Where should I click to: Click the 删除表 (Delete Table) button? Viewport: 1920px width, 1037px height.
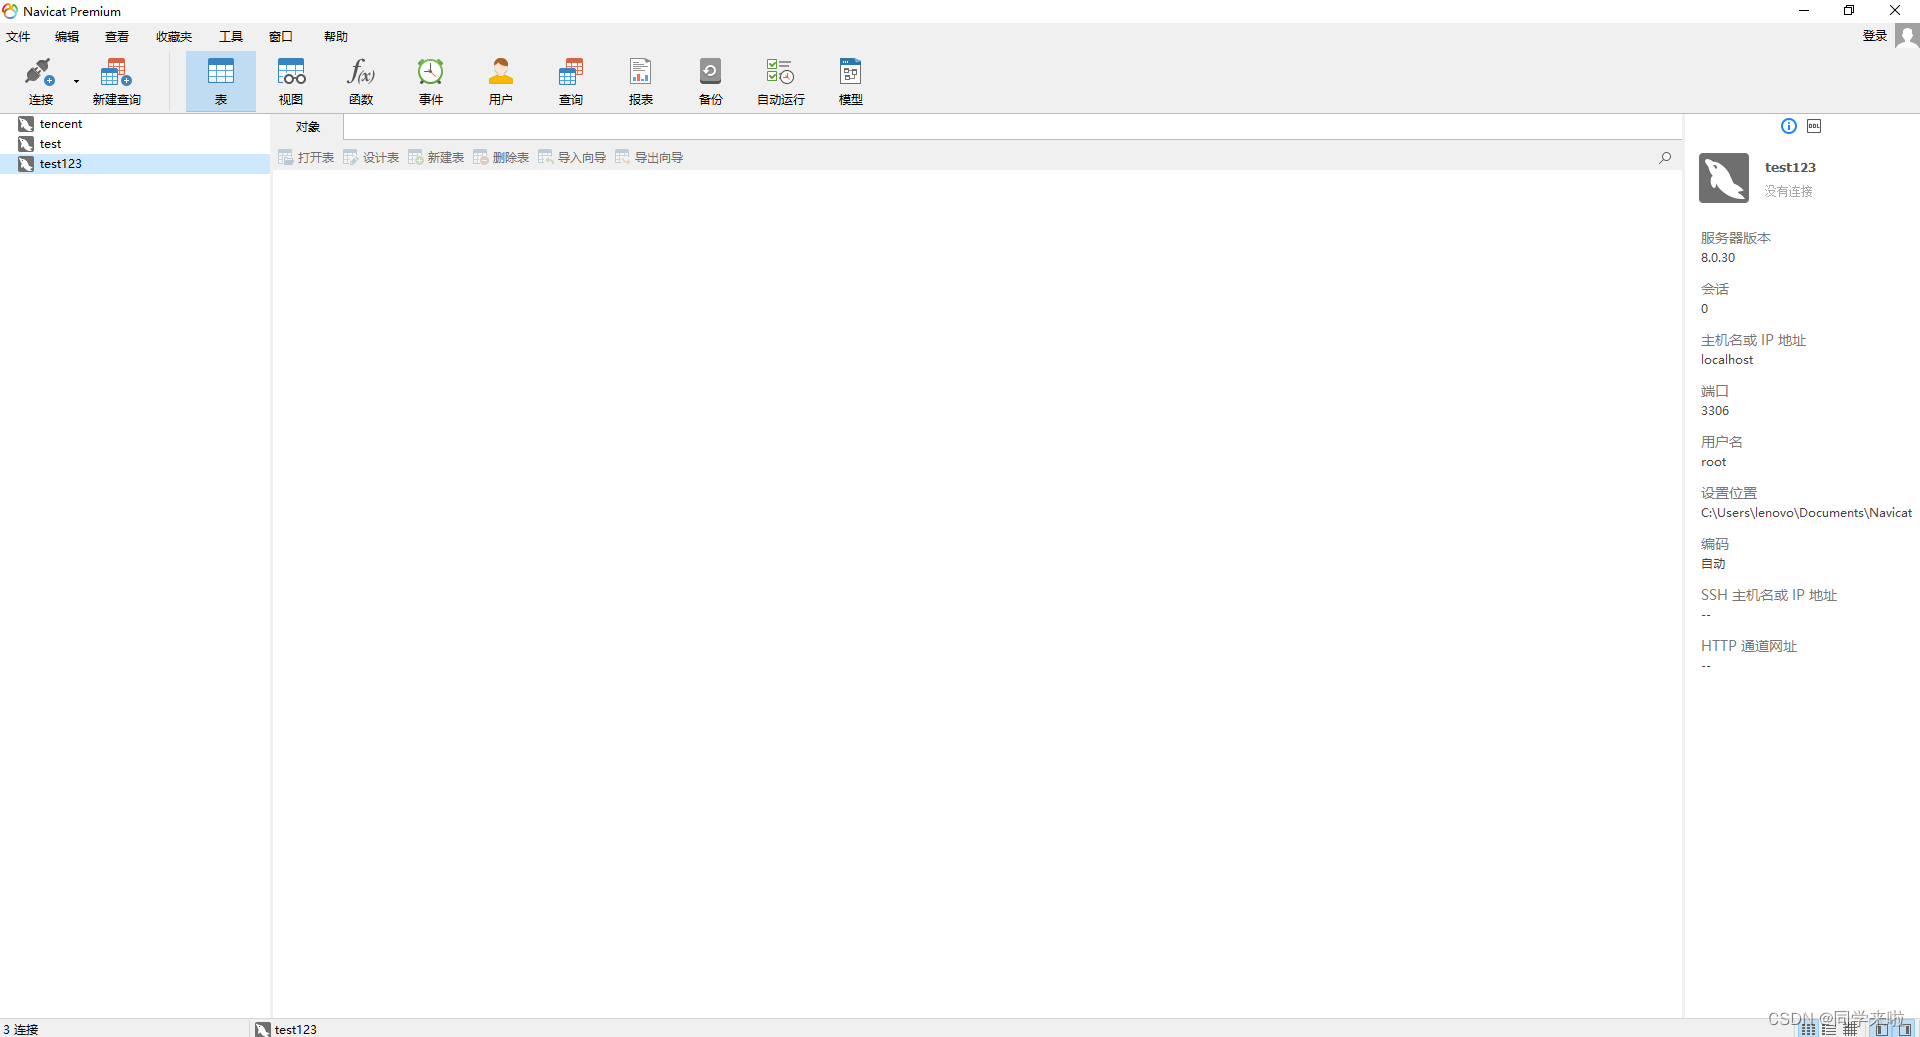[501, 157]
